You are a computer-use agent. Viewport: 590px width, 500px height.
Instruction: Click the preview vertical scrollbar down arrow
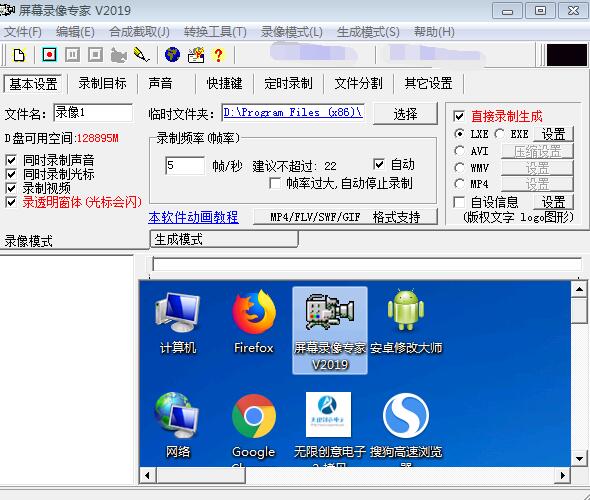tap(579, 459)
